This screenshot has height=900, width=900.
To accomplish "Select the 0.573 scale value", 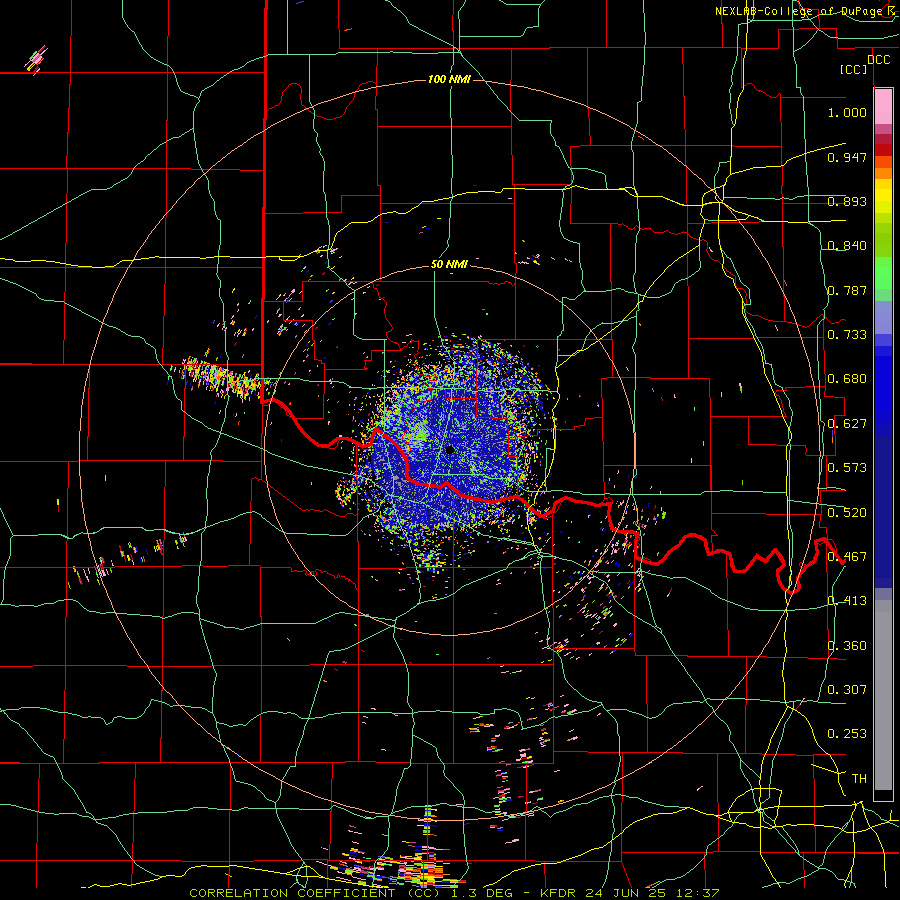I will (847, 468).
